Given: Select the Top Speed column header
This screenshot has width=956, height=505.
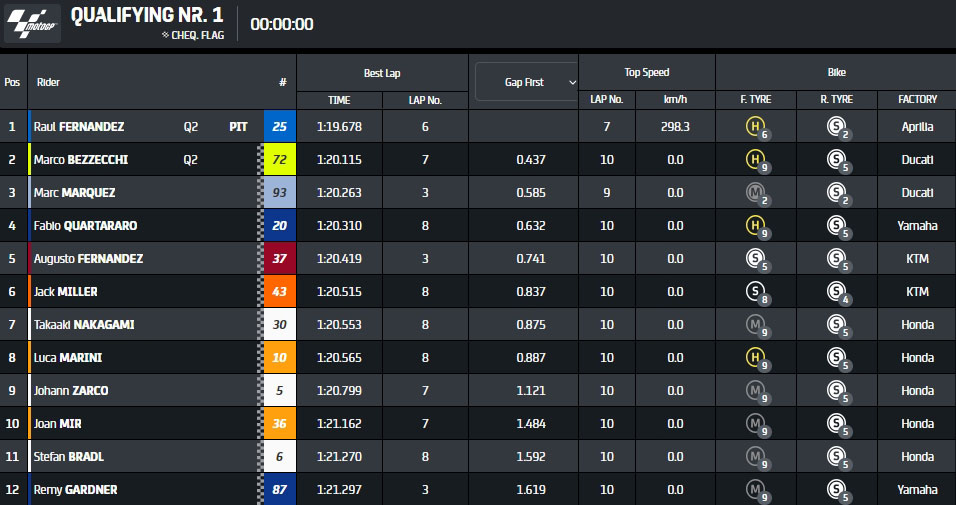Looking at the screenshot, I should tap(647, 73).
